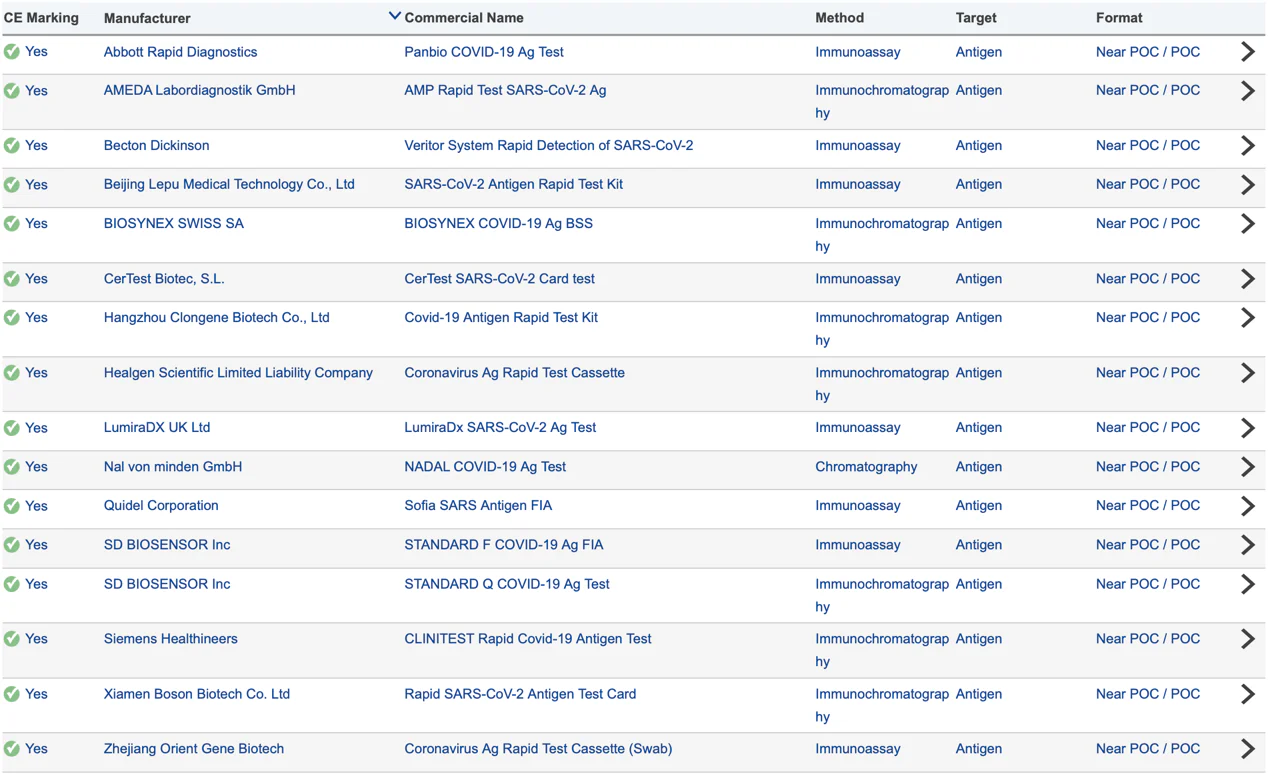Open the Siemens Healthineers row chevron

(x=1247, y=639)
